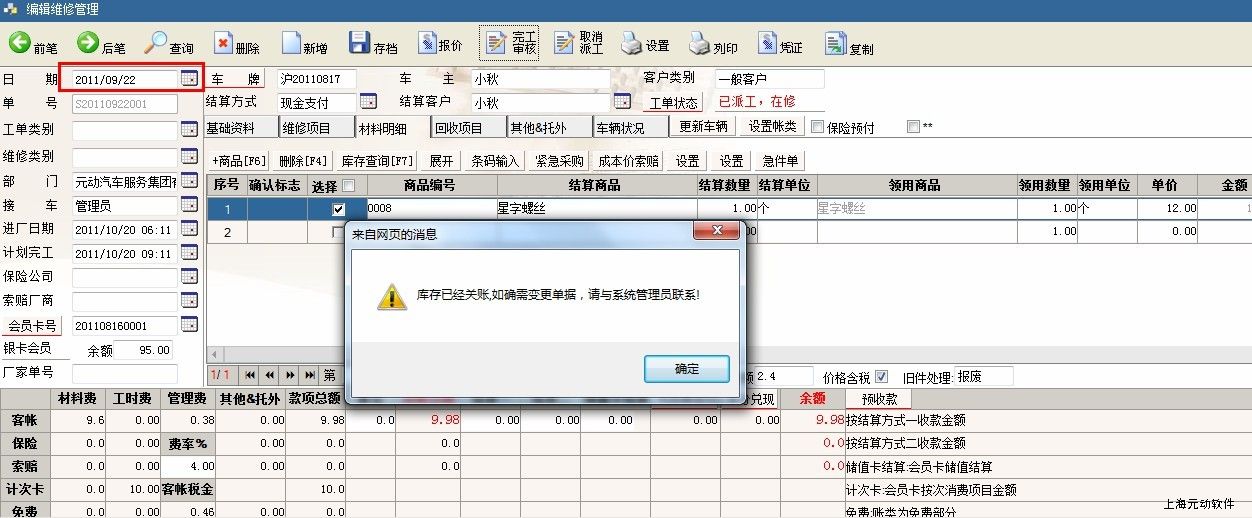Switch to the 维修项目 tab
The height and width of the screenshot is (518, 1252).
(x=315, y=127)
